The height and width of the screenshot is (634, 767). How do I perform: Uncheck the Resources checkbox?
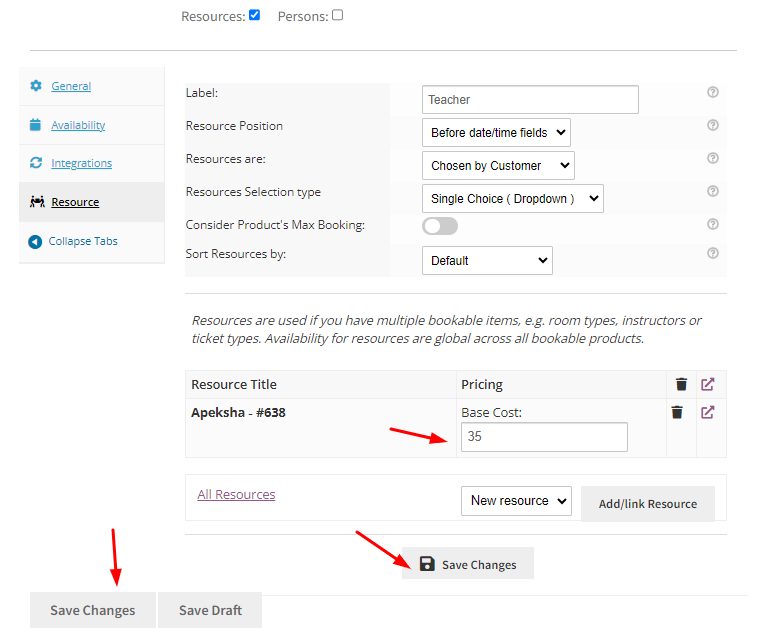click(x=254, y=15)
